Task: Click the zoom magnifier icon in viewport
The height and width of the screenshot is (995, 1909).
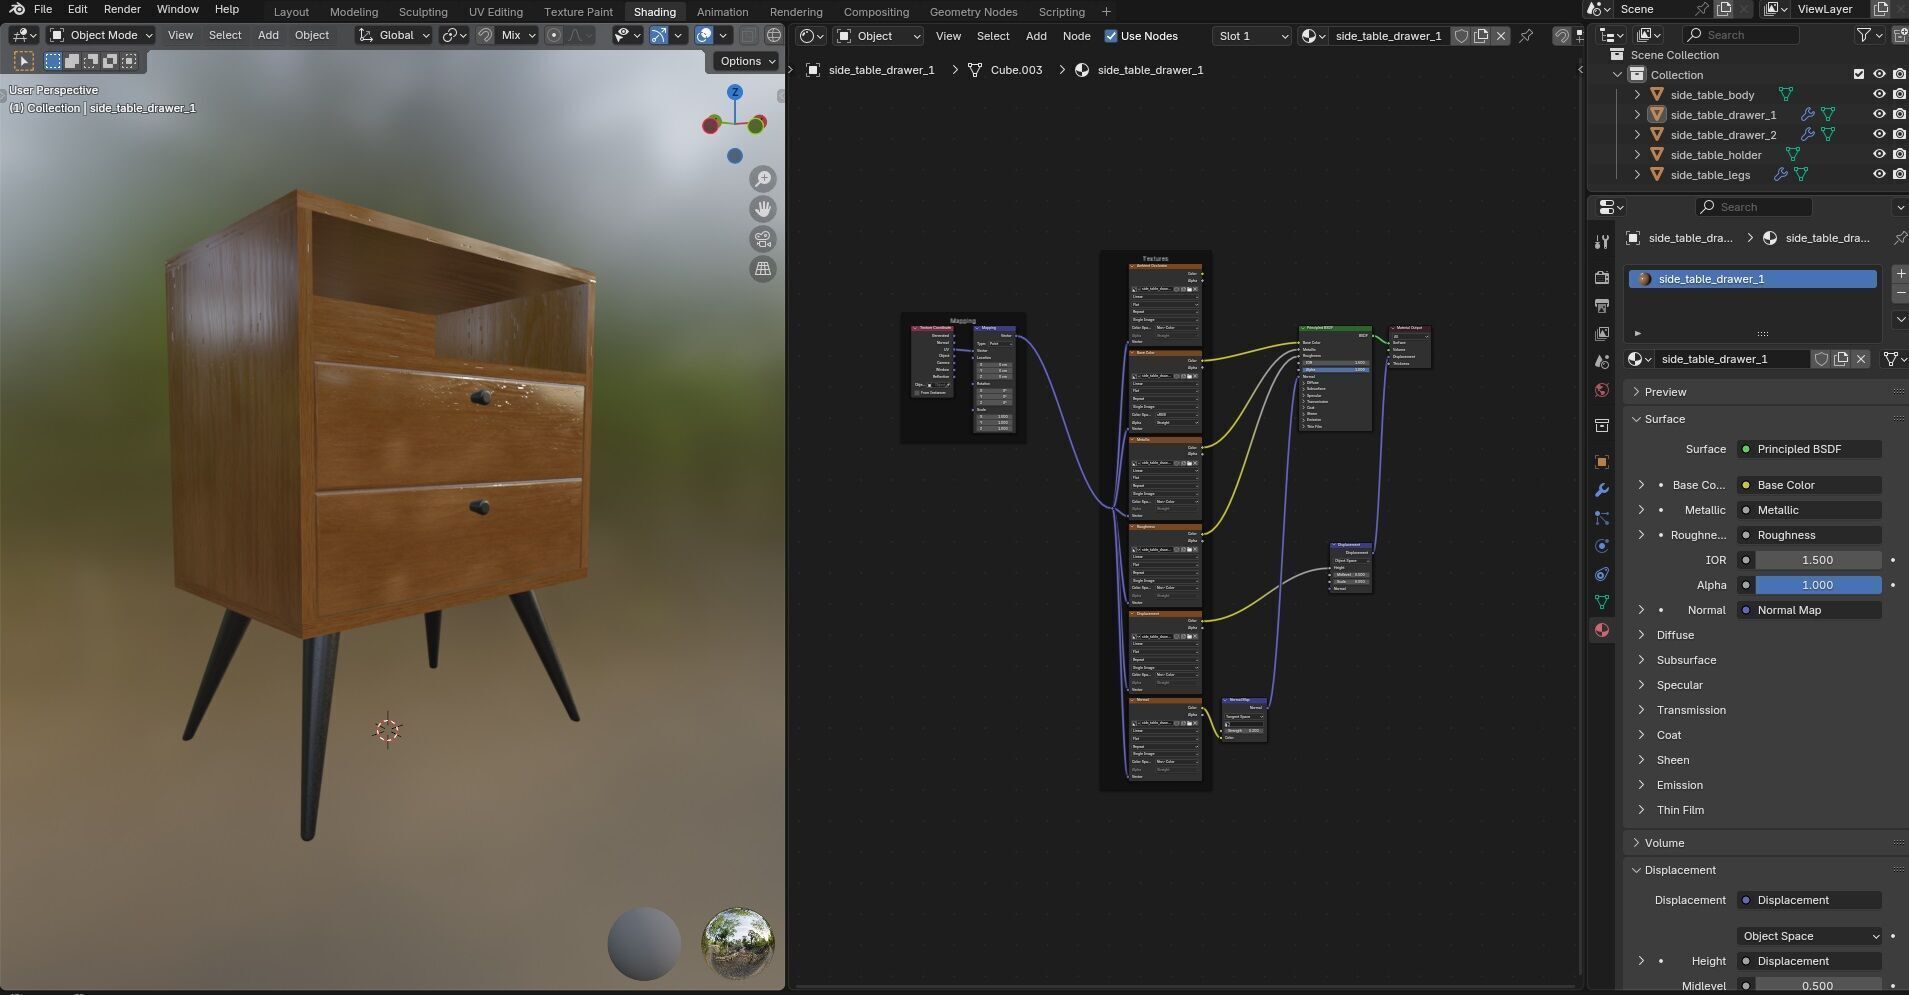Action: pyautogui.click(x=763, y=179)
